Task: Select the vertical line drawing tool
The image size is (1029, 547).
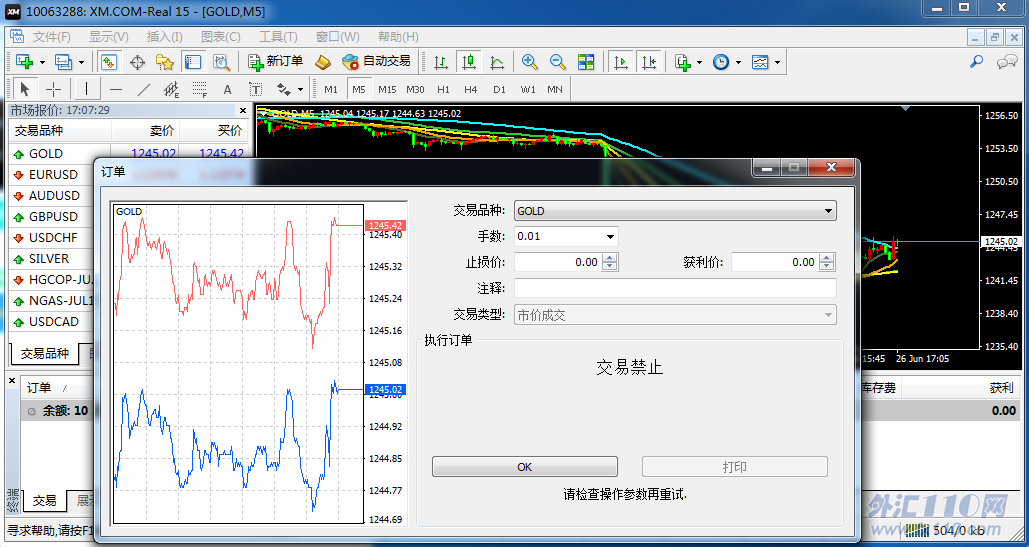Action: pyautogui.click(x=88, y=89)
